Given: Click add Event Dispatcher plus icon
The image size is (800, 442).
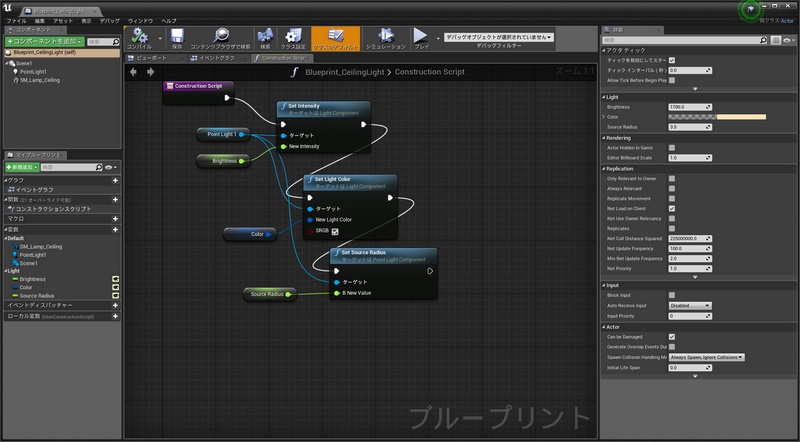Looking at the screenshot, I should pyautogui.click(x=115, y=305).
